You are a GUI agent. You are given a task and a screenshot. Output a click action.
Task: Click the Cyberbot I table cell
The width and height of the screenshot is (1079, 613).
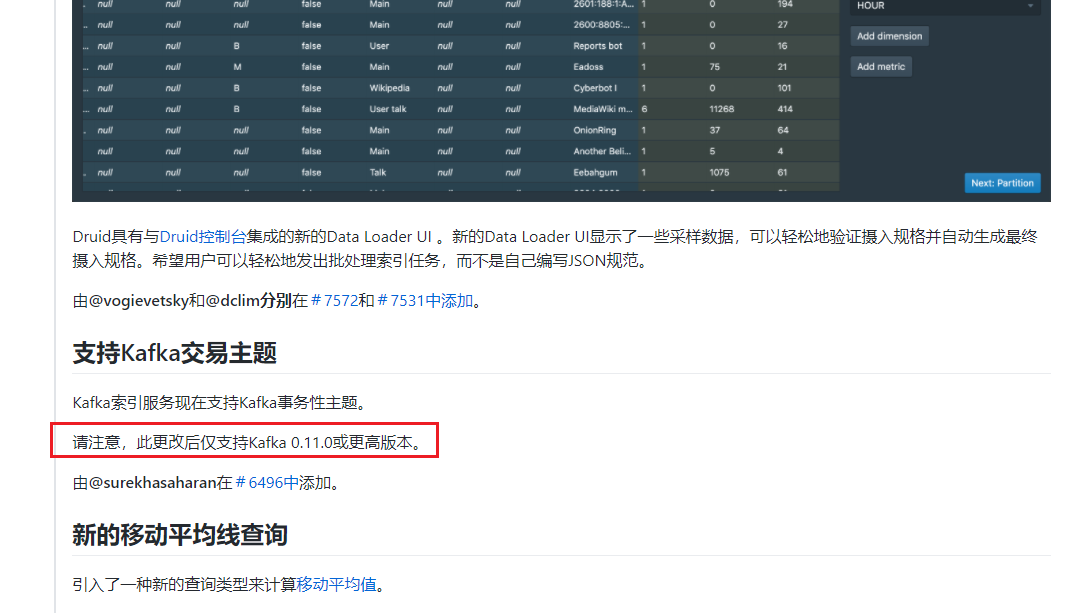[x=595, y=88]
